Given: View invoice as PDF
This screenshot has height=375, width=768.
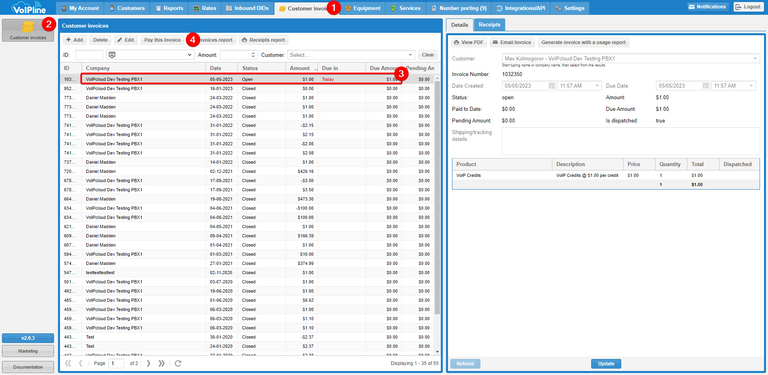Looking at the screenshot, I should coord(469,43).
